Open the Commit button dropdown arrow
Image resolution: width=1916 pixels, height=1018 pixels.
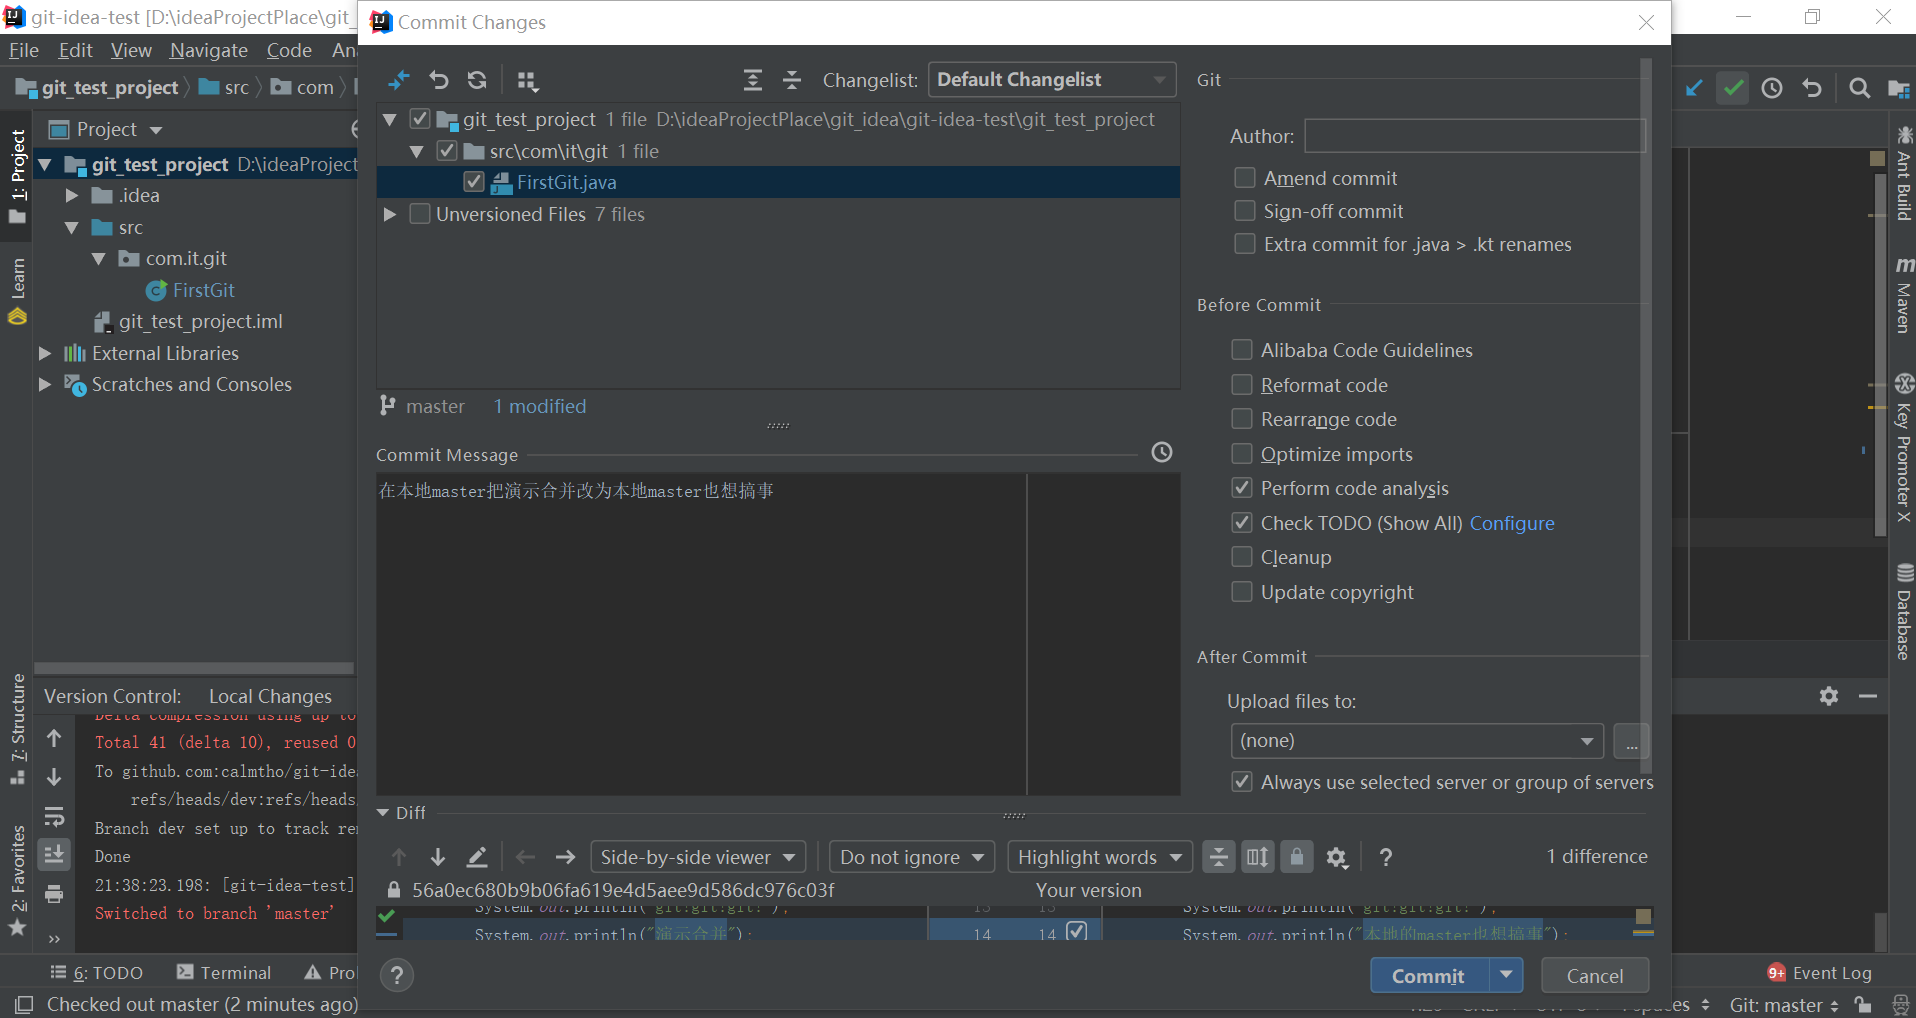[x=1506, y=975]
